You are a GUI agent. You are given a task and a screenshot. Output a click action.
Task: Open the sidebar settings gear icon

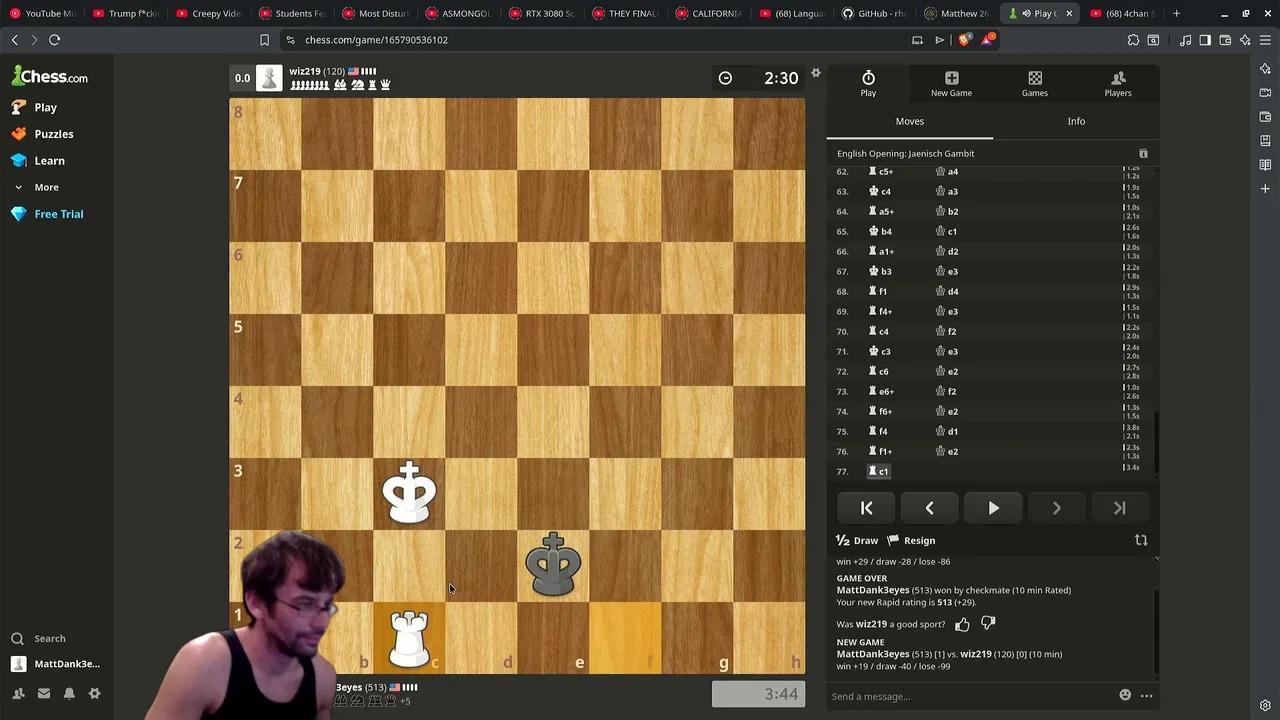[95, 693]
